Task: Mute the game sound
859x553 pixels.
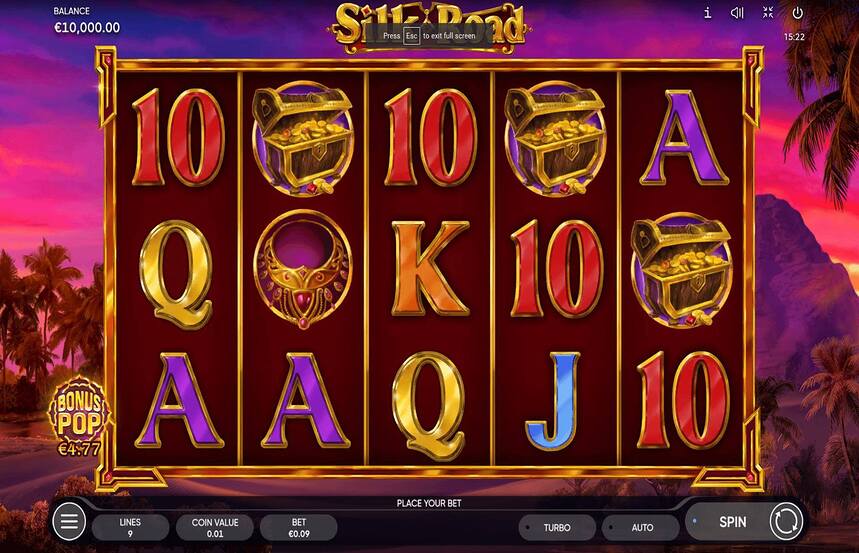Action: click(x=737, y=13)
